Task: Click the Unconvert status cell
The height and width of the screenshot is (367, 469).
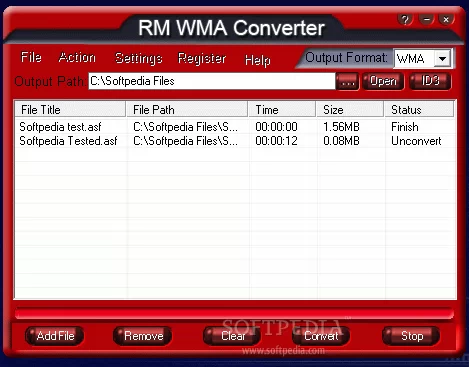Action: (416, 141)
